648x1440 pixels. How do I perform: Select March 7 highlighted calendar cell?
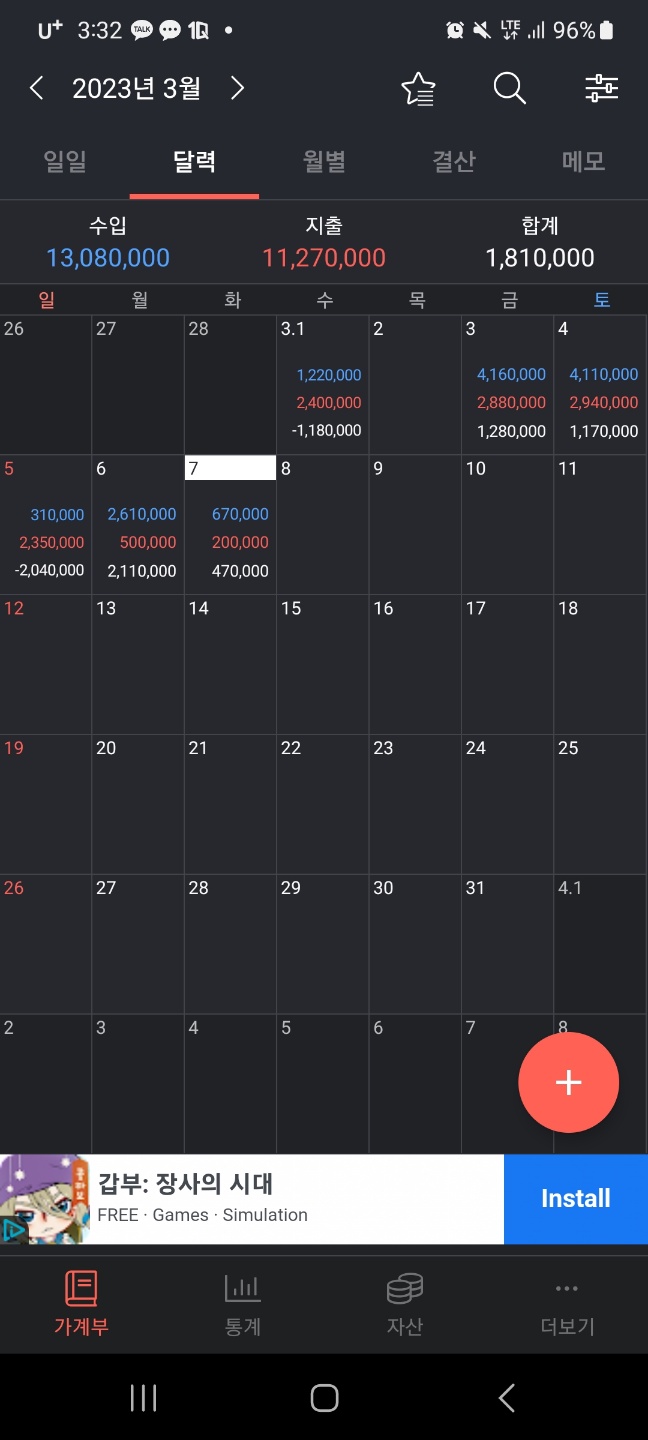[230, 525]
